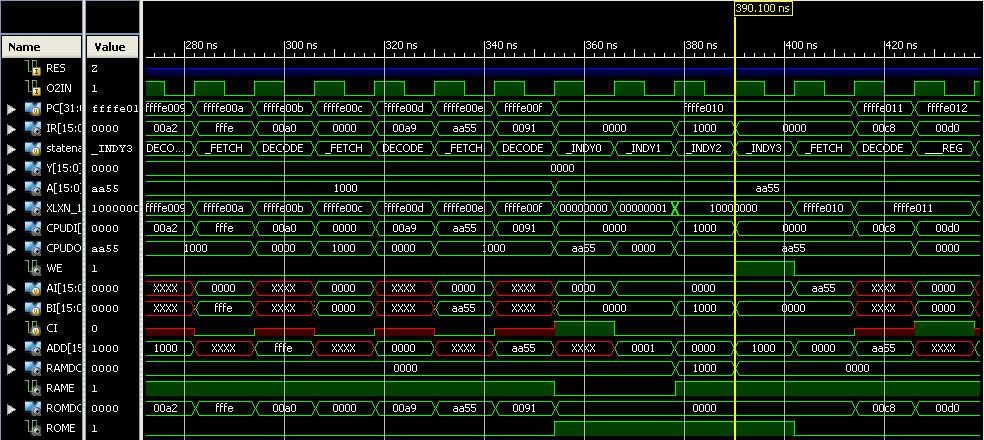Click the 390.100 ns cursor time label
The image size is (984, 440).
[762, 8]
